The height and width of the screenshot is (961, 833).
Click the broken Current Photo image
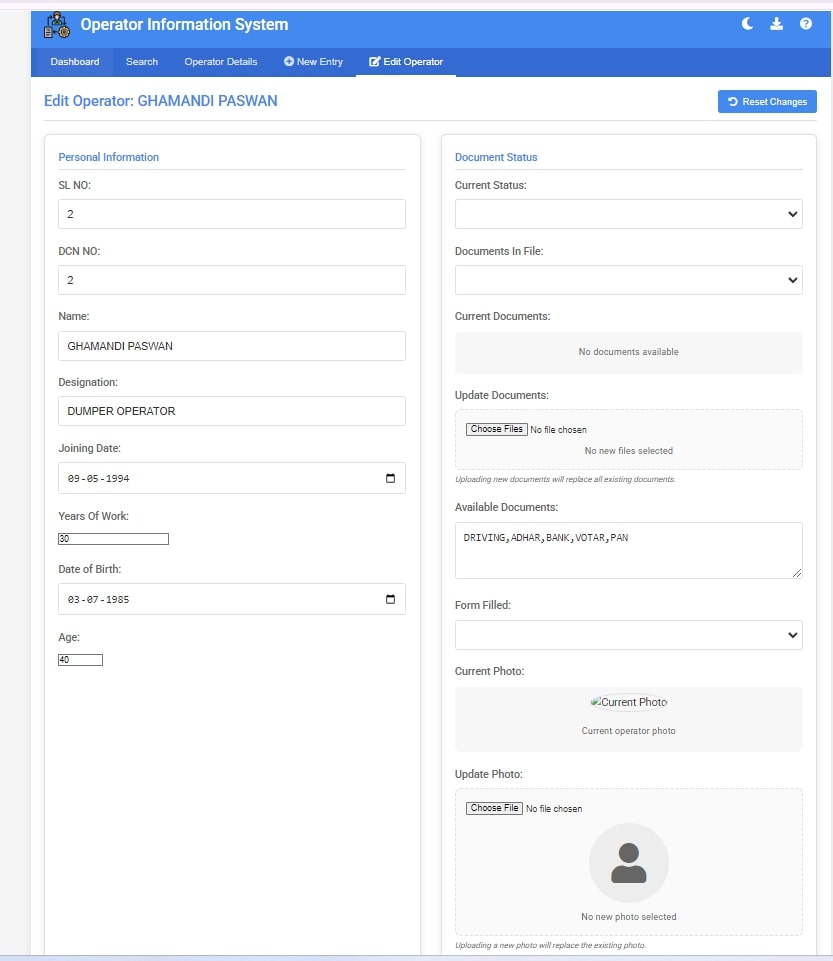point(628,702)
